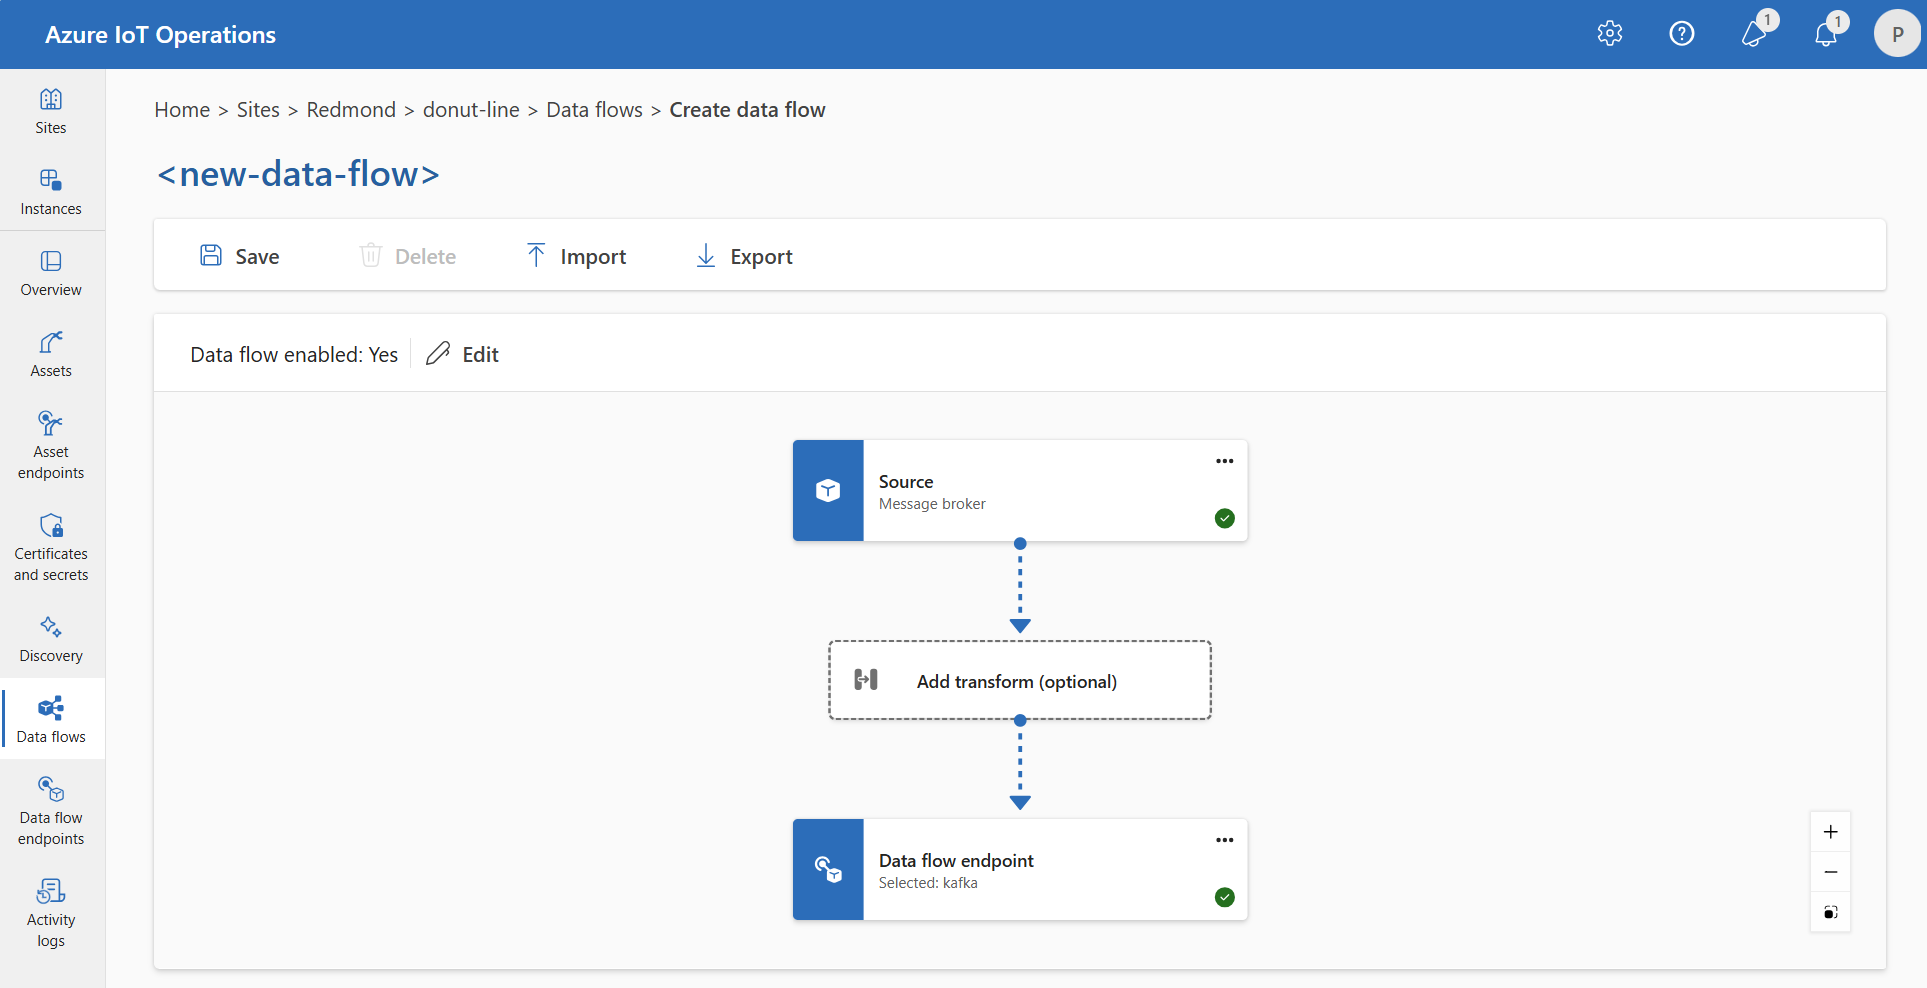
Task: Click Add transform (optional) node
Action: pyautogui.click(x=1018, y=681)
